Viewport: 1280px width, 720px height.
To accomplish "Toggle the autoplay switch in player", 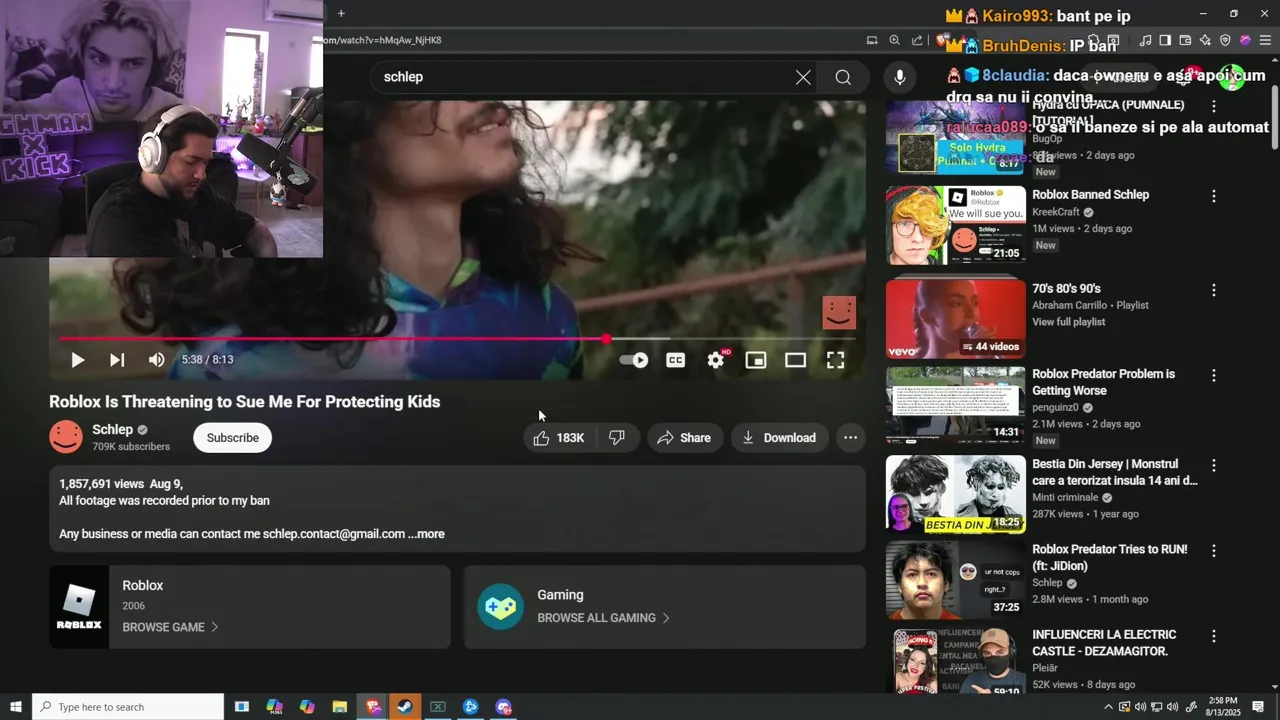I will click(634, 360).
